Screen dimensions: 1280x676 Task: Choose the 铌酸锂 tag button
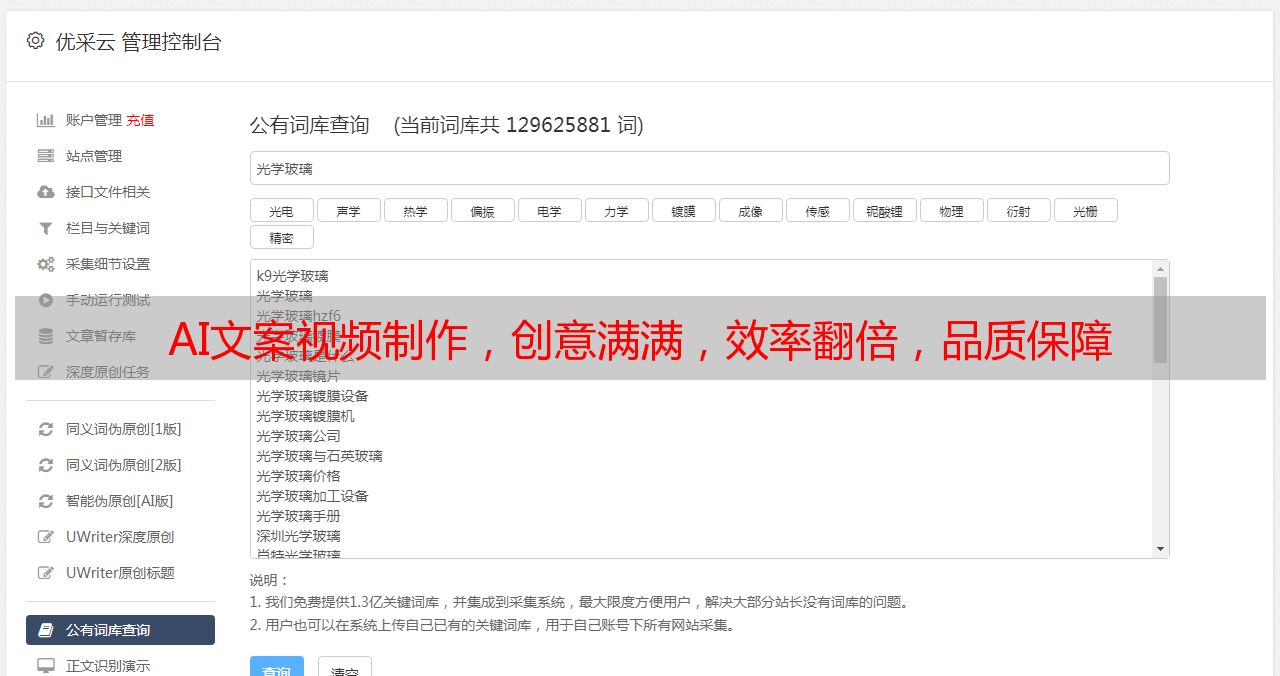(x=884, y=210)
